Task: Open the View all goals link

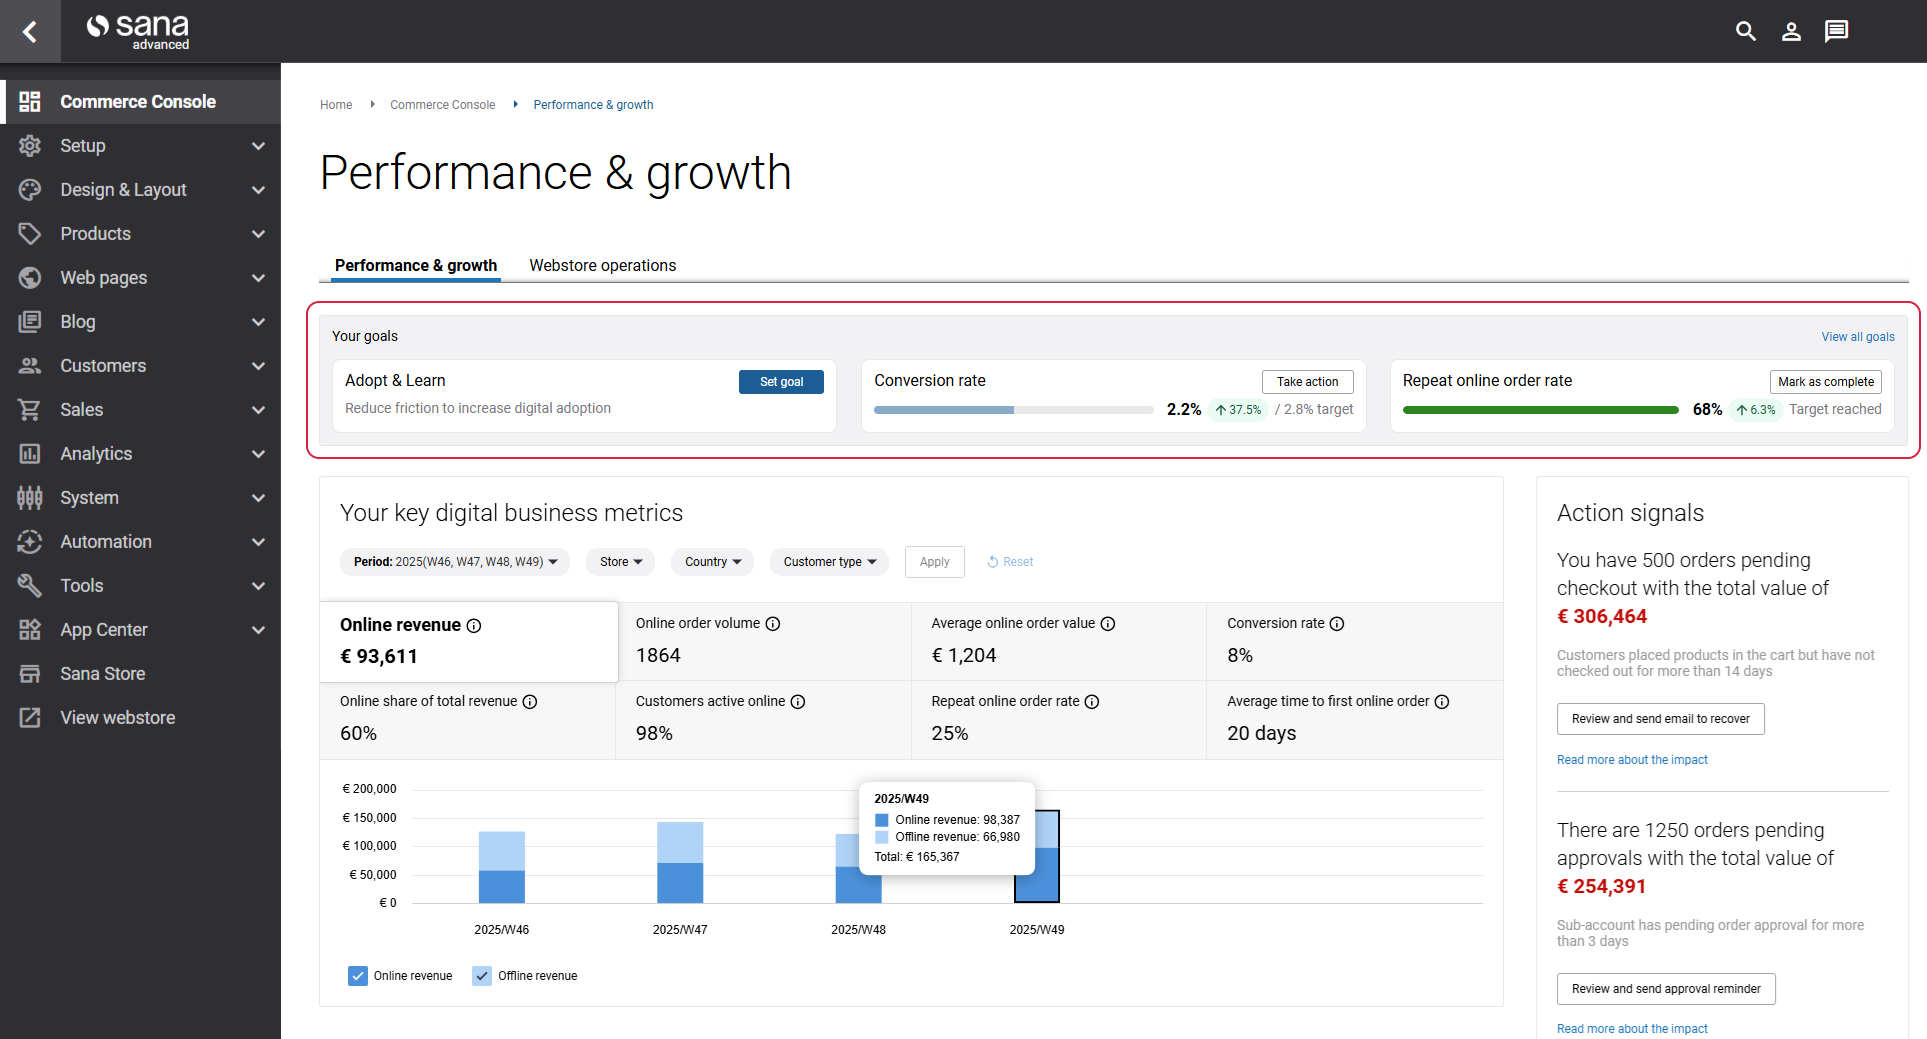Action: pos(1857,337)
